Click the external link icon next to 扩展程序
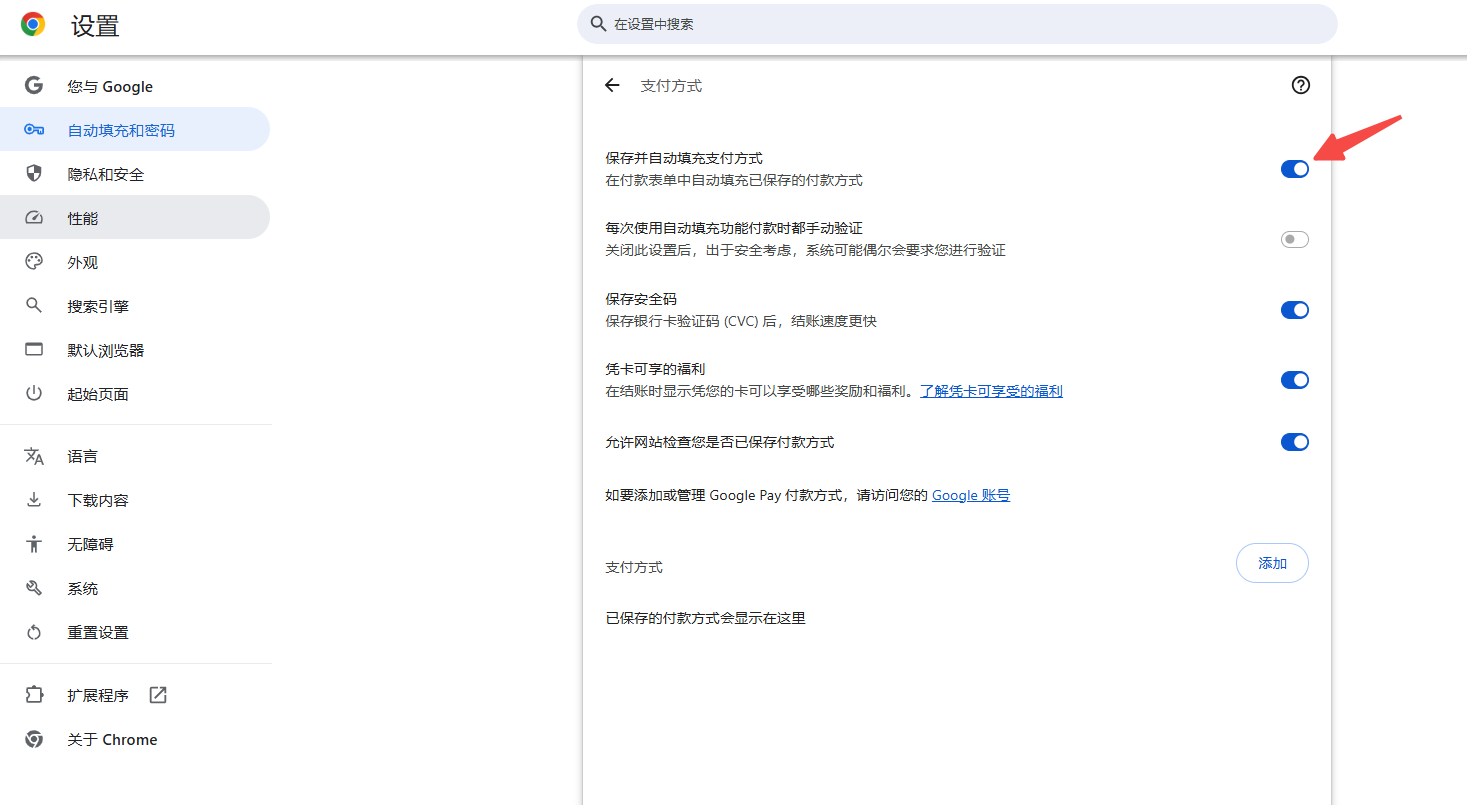Screen dimensions: 1467x805 click(158, 695)
